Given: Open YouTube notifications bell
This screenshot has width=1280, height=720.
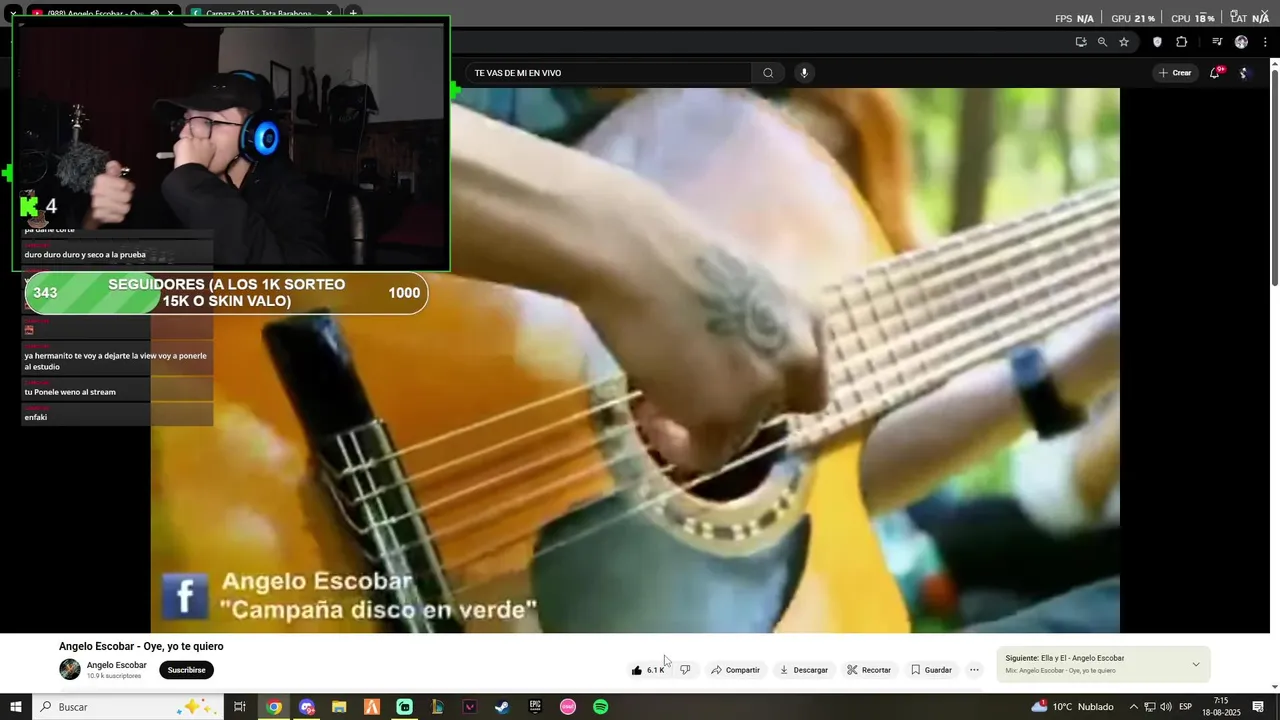Looking at the screenshot, I should point(1215,73).
